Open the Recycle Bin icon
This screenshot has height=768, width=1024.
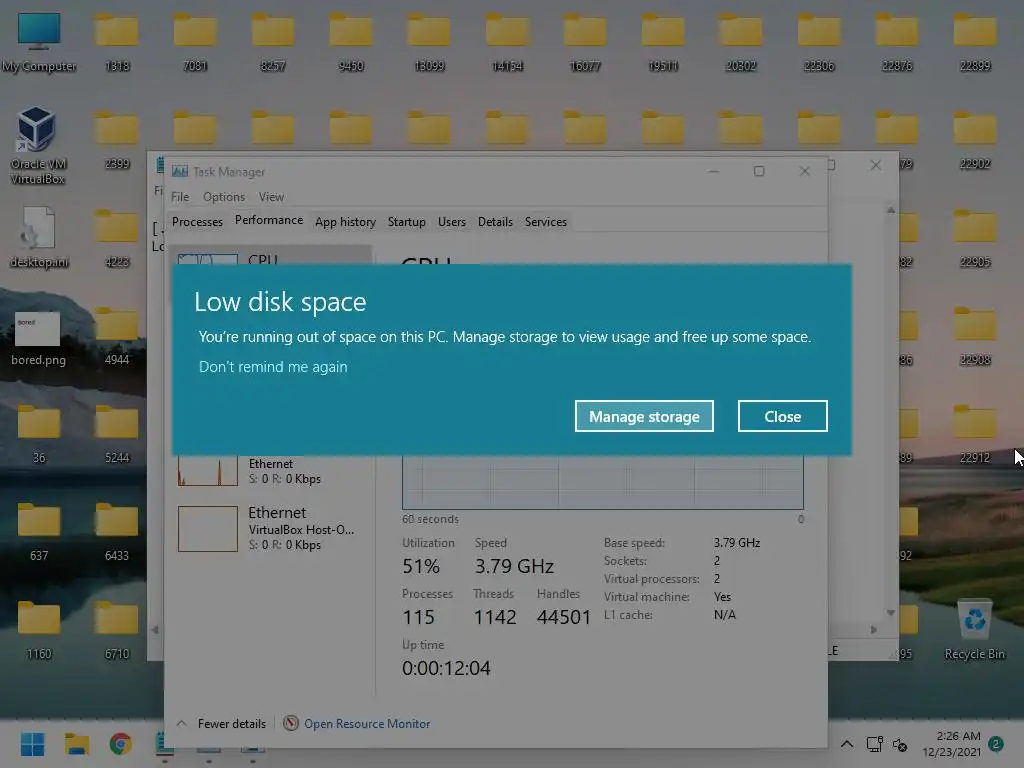(x=974, y=630)
